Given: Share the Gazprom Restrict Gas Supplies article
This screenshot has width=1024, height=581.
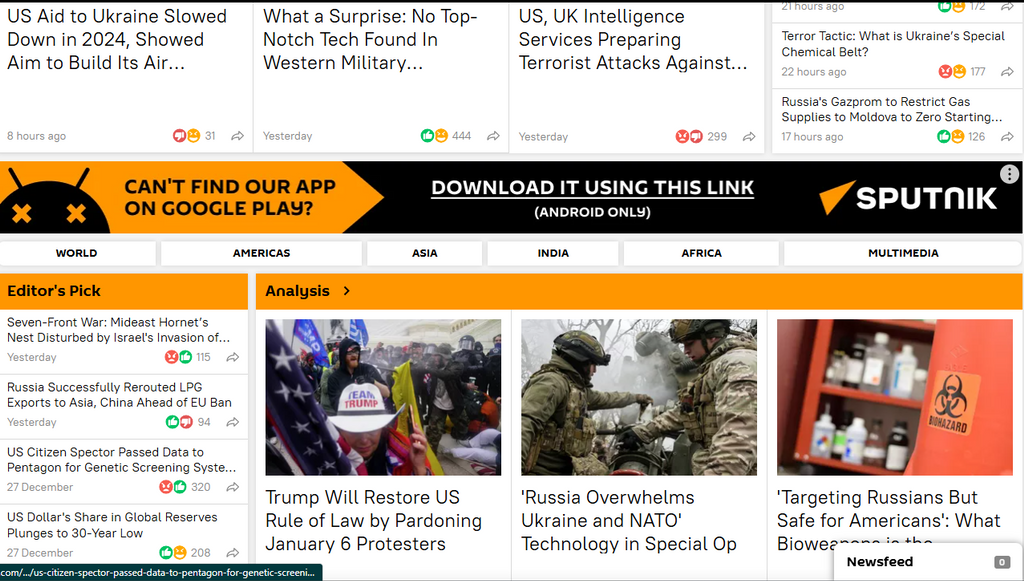Looking at the screenshot, I should [1008, 136].
